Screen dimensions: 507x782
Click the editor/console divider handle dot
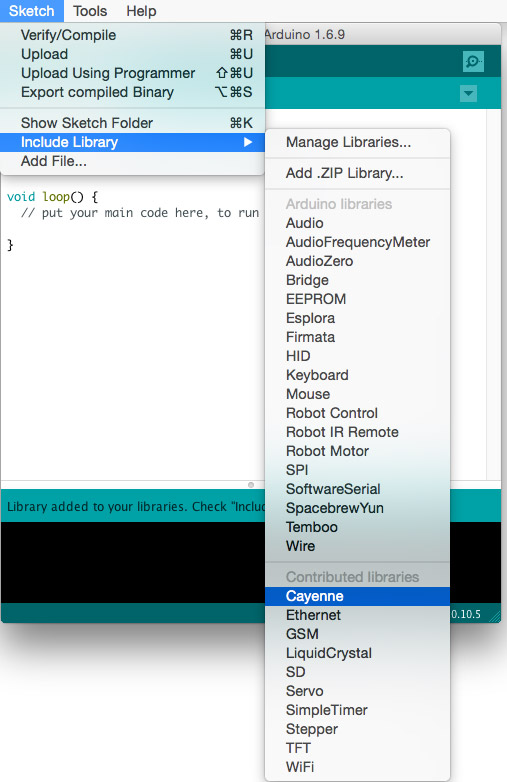pos(251,485)
